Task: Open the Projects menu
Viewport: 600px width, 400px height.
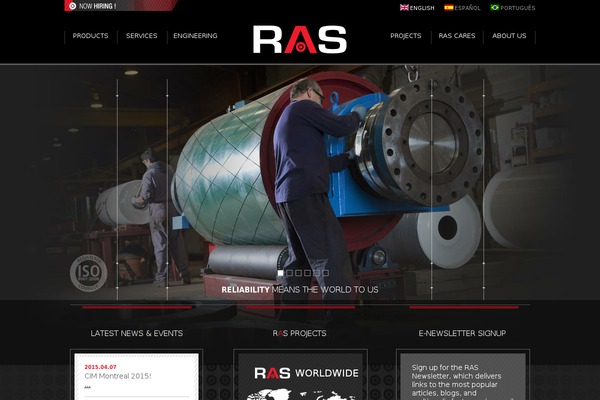Action: click(406, 36)
